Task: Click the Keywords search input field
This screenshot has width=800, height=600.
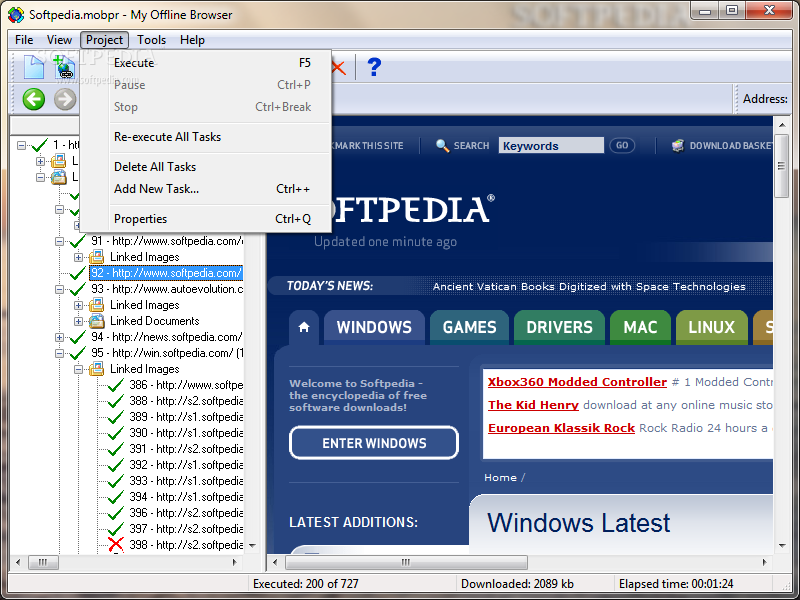Action: (x=551, y=145)
